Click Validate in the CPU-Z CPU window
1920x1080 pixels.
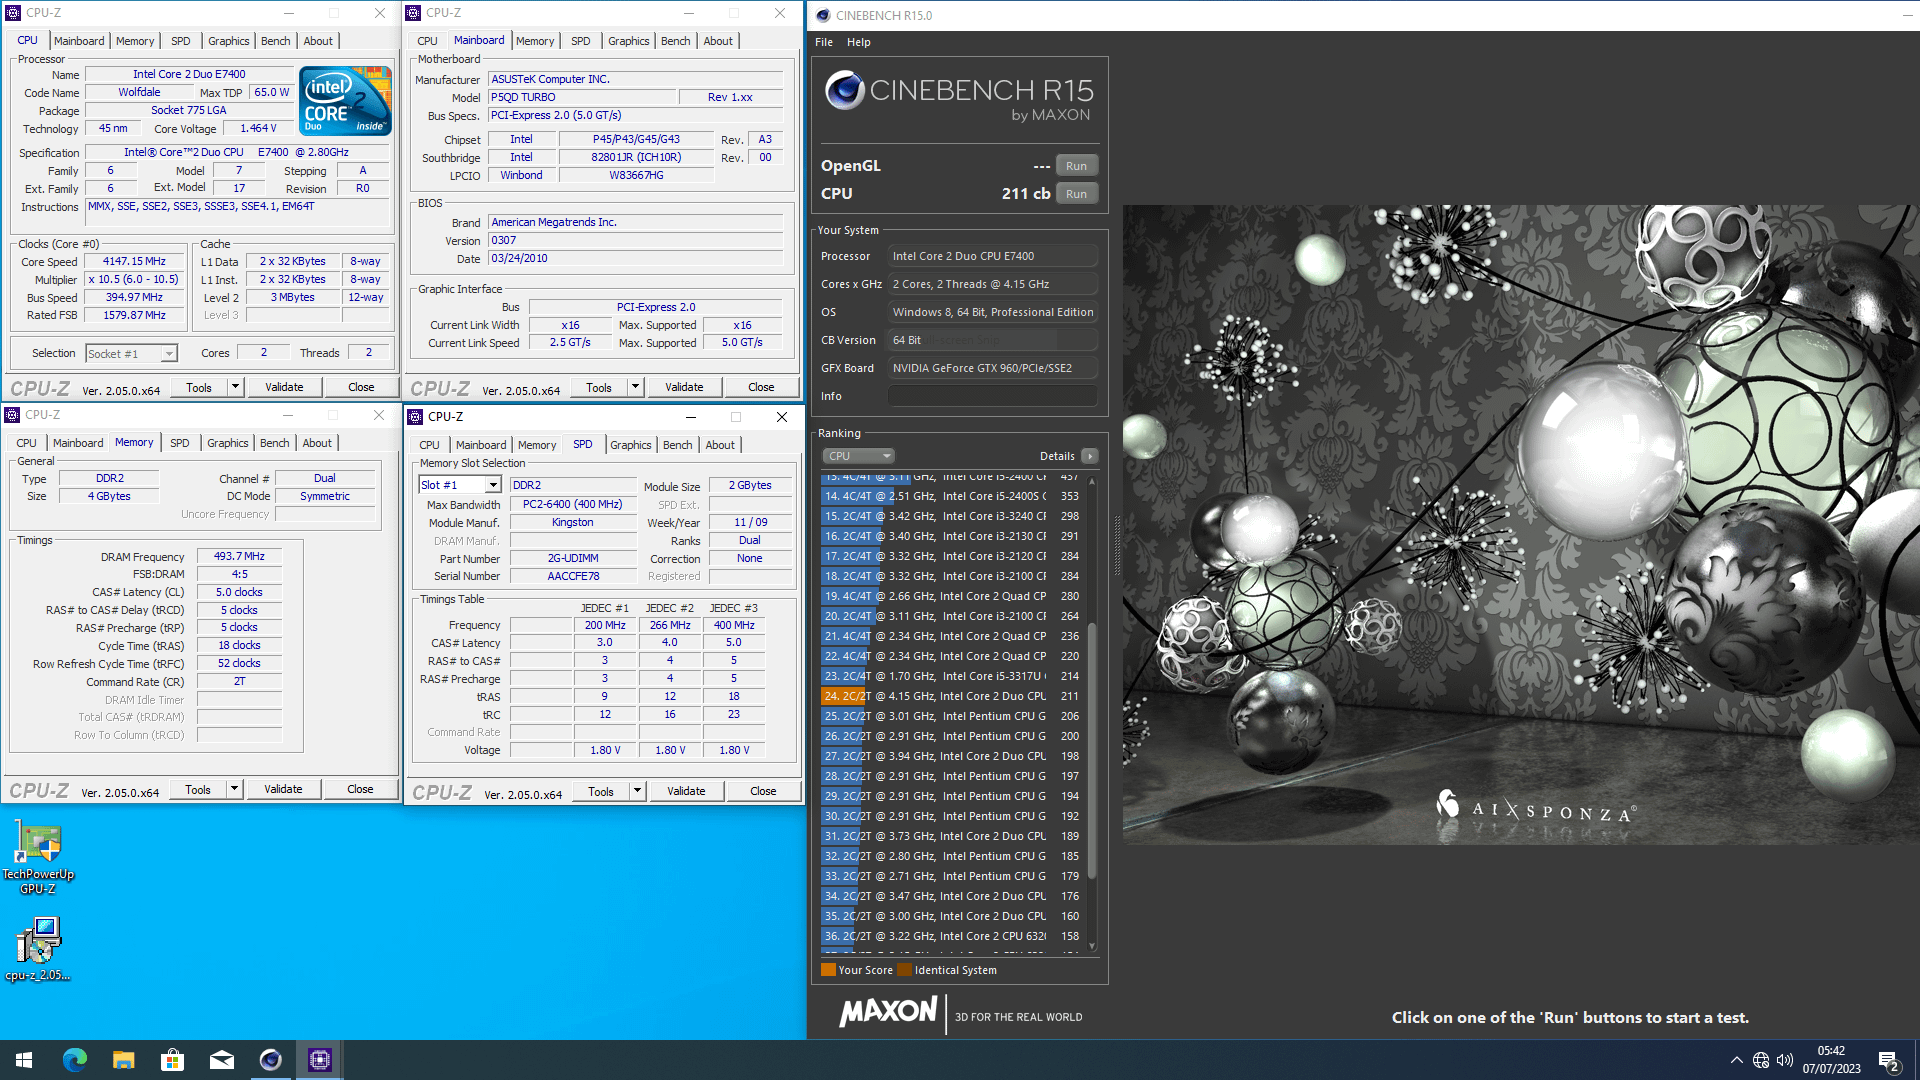click(284, 387)
